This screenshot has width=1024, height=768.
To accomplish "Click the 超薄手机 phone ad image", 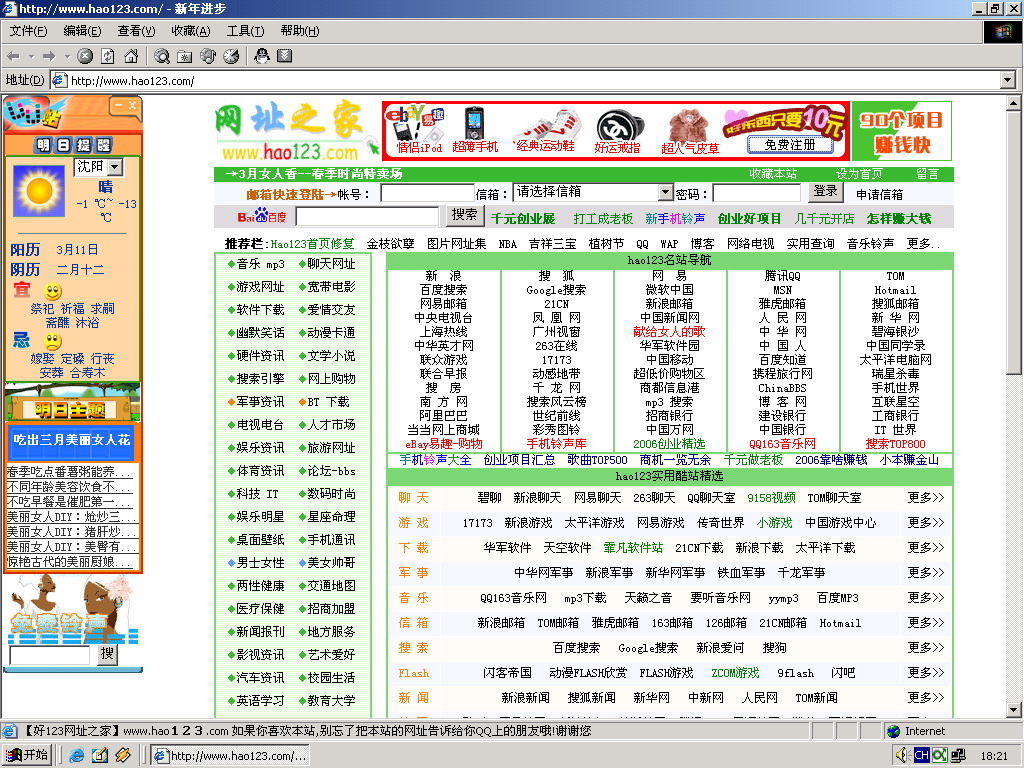I will pyautogui.click(x=475, y=131).
